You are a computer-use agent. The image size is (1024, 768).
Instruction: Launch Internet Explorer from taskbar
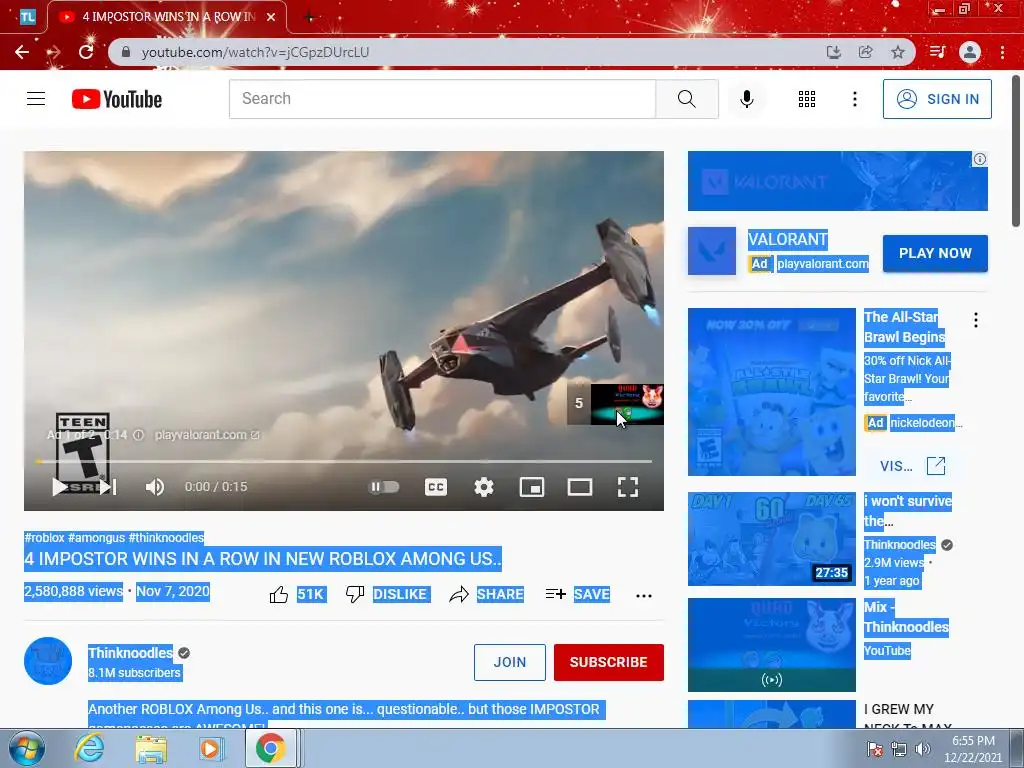click(x=89, y=748)
